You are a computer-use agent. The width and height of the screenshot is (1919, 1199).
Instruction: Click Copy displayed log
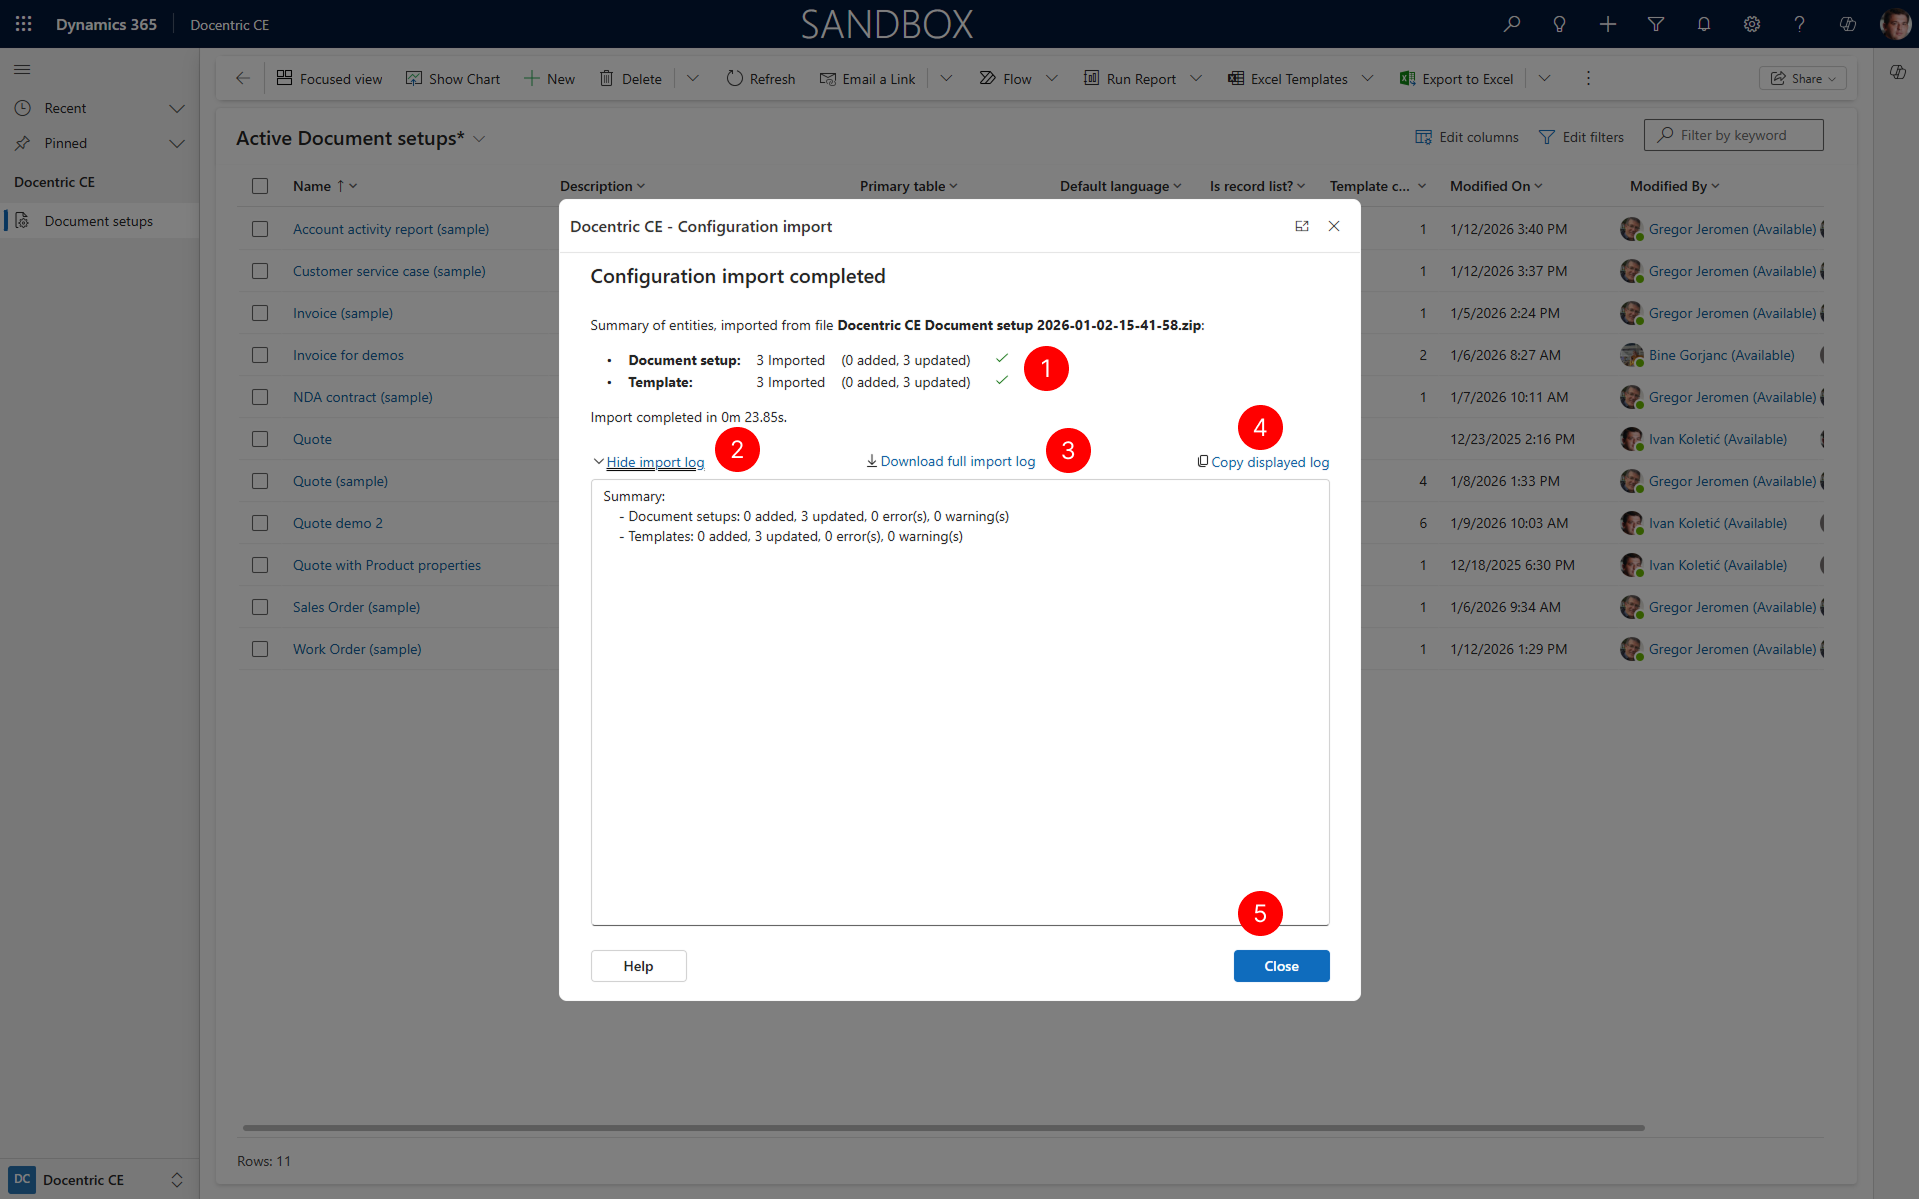coord(1263,462)
